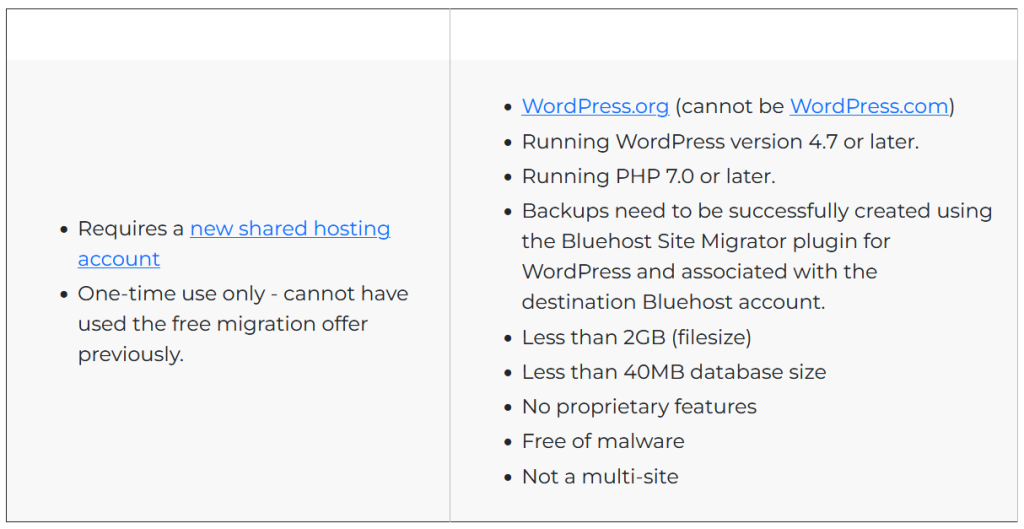Image resolution: width=1024 pixels, height=529 pixels.
Task: Click the 'Running PHP 7.0 or later' item
Action: (x=648, y=176)
